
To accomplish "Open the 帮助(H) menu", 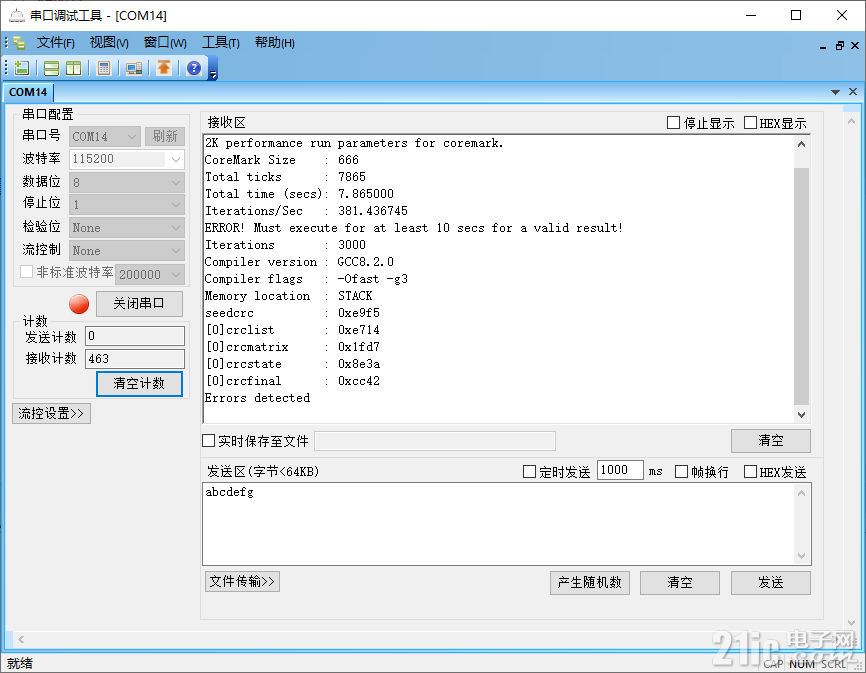I will click(274, 43).
